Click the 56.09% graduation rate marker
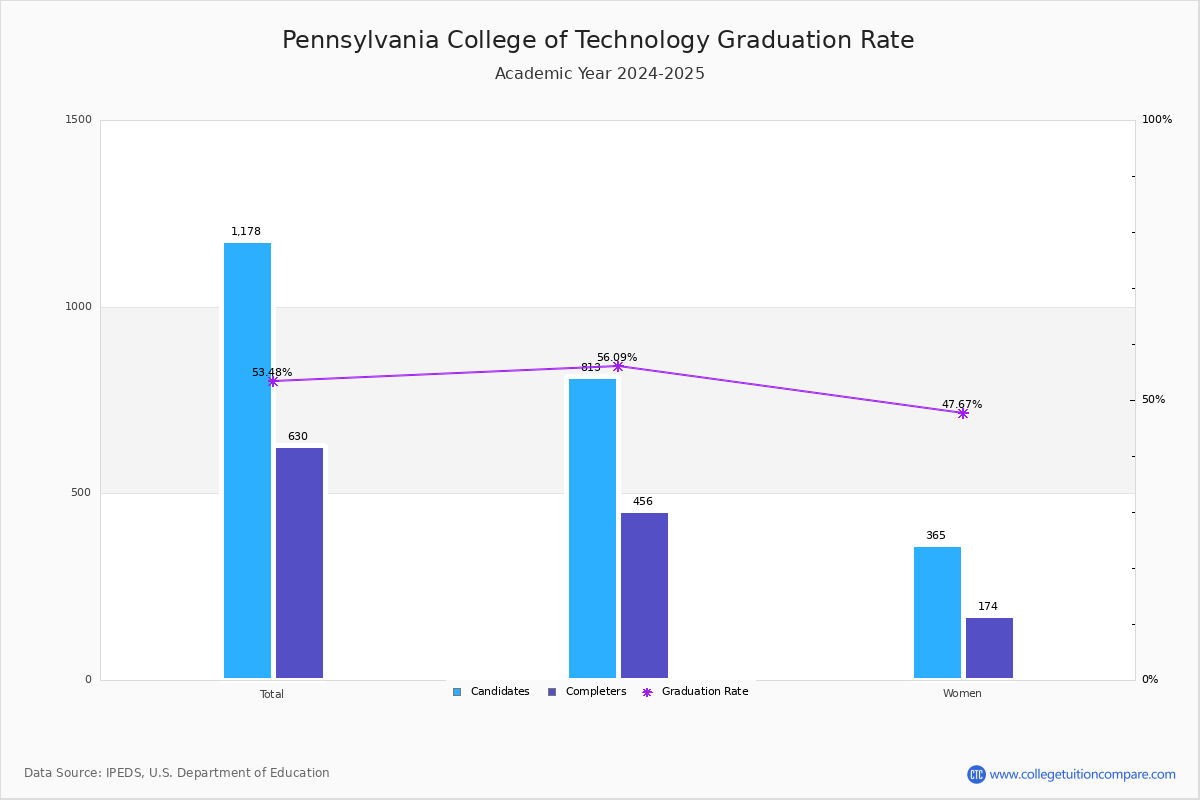Screen dimensions: 1200x800 click(x=618, y=366)
